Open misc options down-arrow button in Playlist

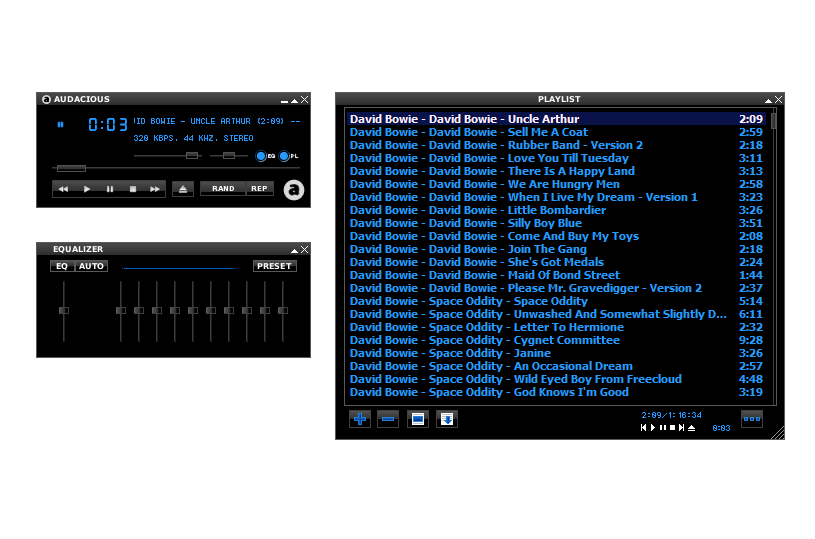pyautogui.click(x=447, y=419)
